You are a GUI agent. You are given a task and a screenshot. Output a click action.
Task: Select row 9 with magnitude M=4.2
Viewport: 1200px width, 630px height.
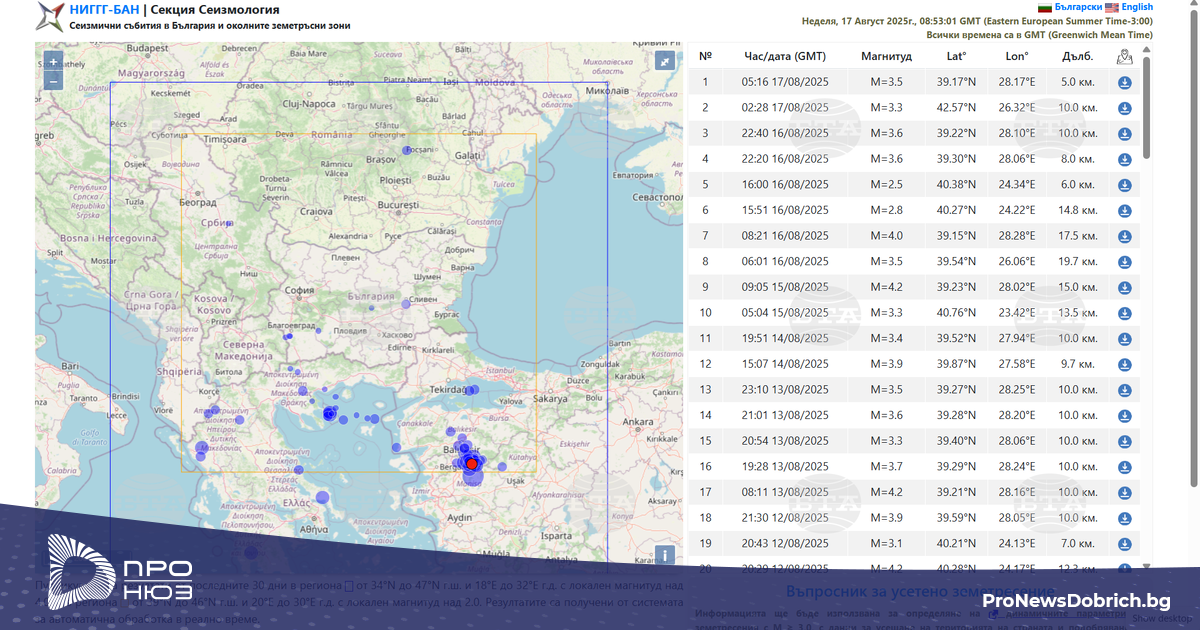coord(886,287)
